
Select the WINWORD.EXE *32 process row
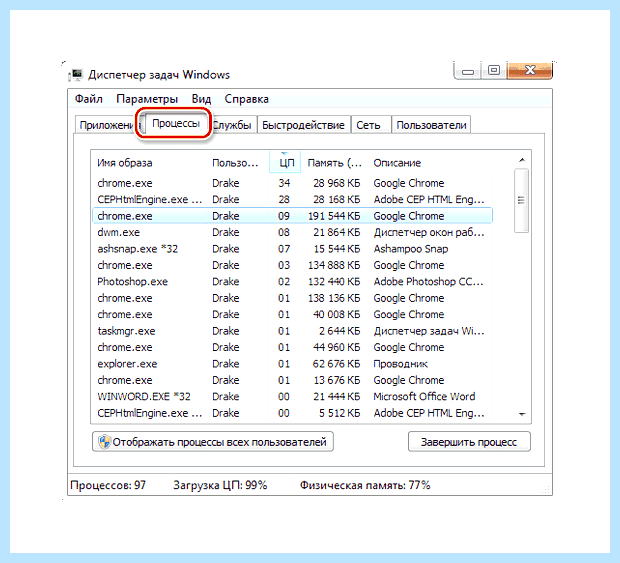tap(293, 396)
